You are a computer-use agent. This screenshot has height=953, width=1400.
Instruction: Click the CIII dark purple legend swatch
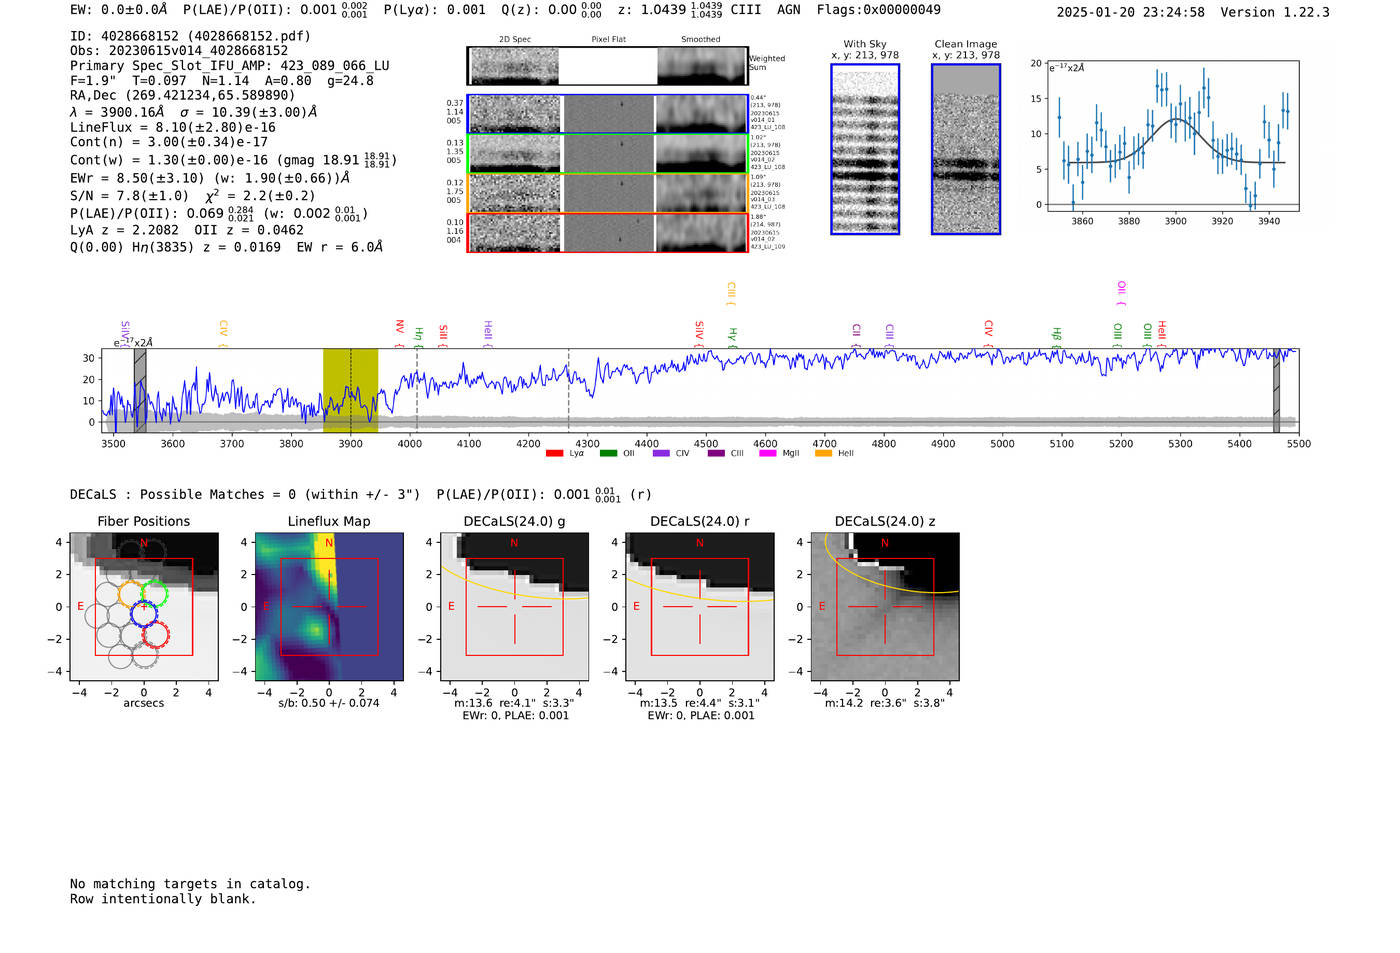(716, 454)
